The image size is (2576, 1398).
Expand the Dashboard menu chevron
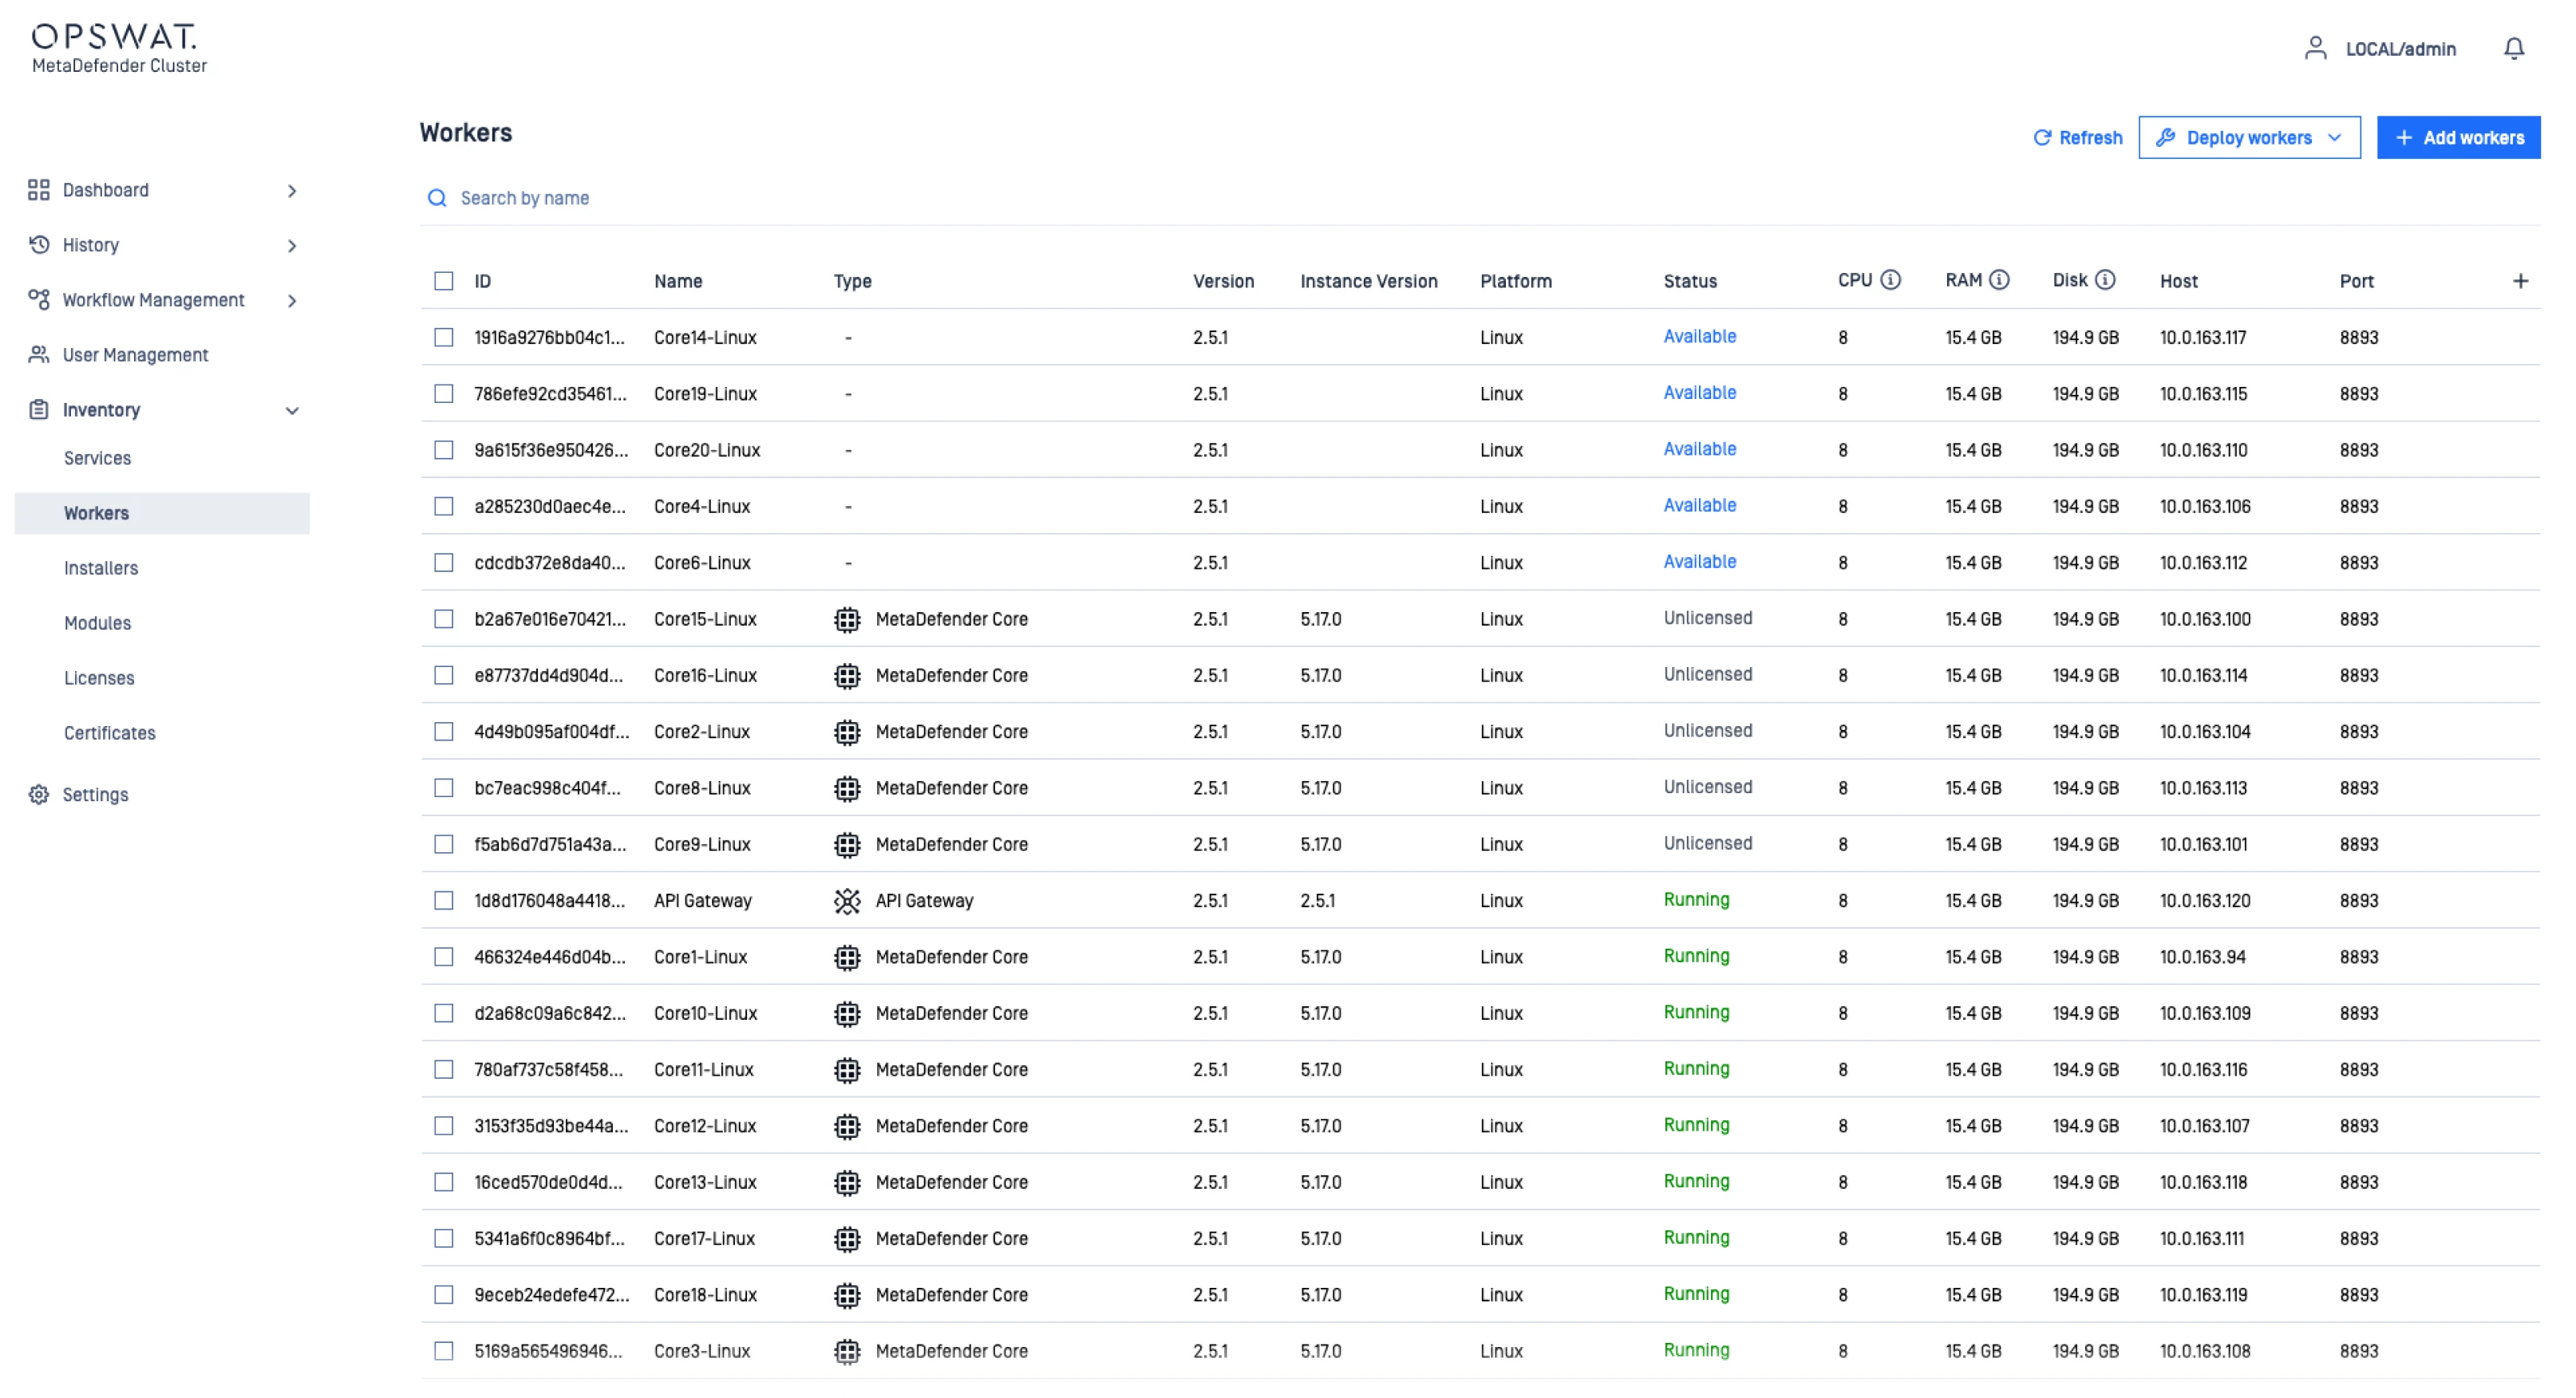tap(292, 191)
